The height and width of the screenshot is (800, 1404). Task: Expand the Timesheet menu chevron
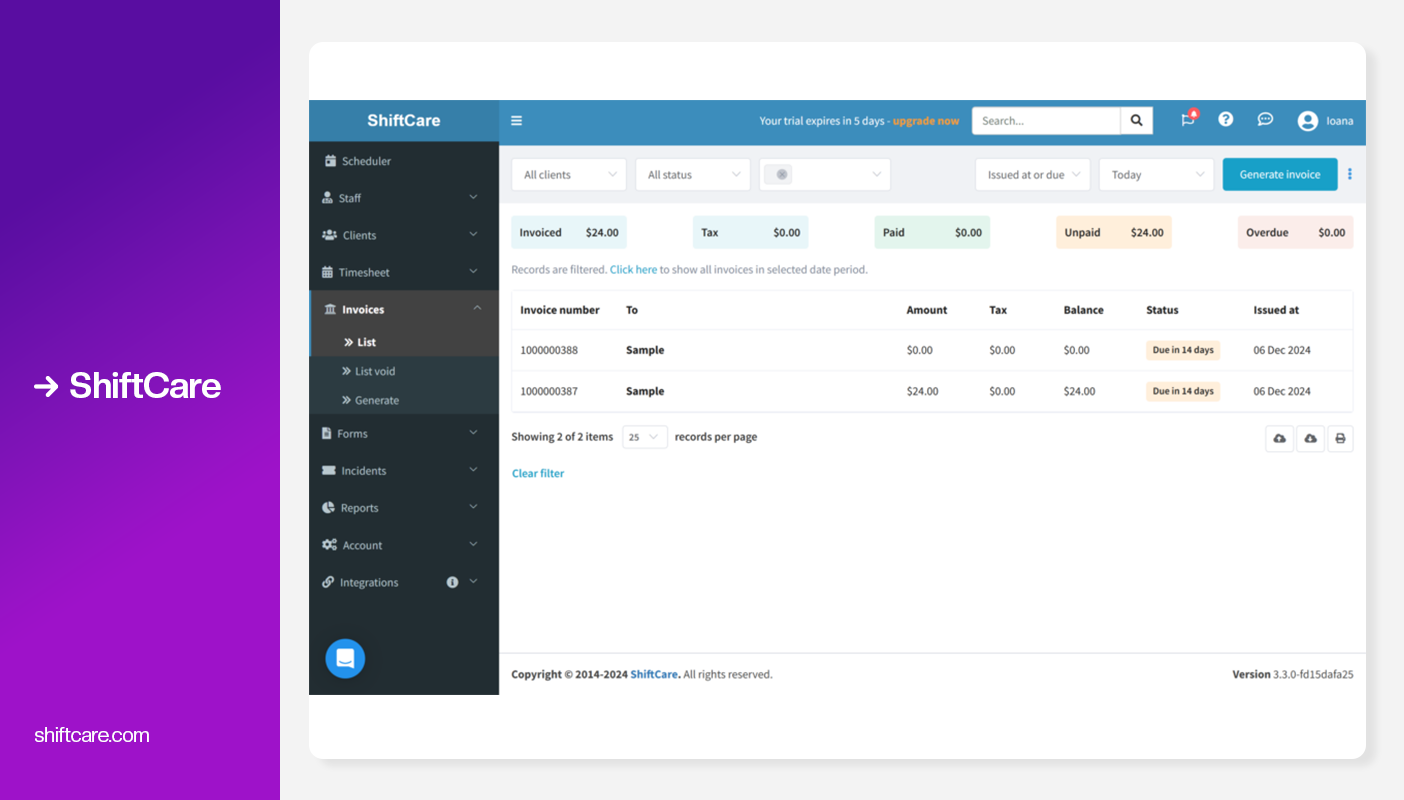[473, 272]
